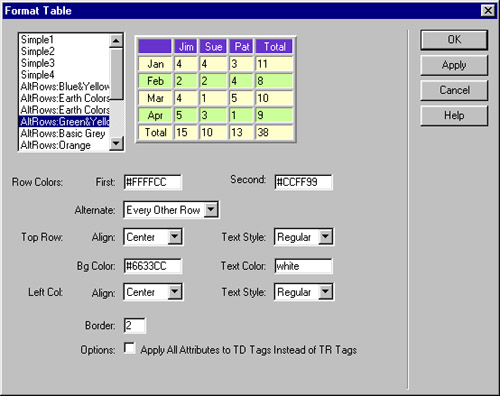
Task: Click the Feb row label in preview
Action: point(155,81)
